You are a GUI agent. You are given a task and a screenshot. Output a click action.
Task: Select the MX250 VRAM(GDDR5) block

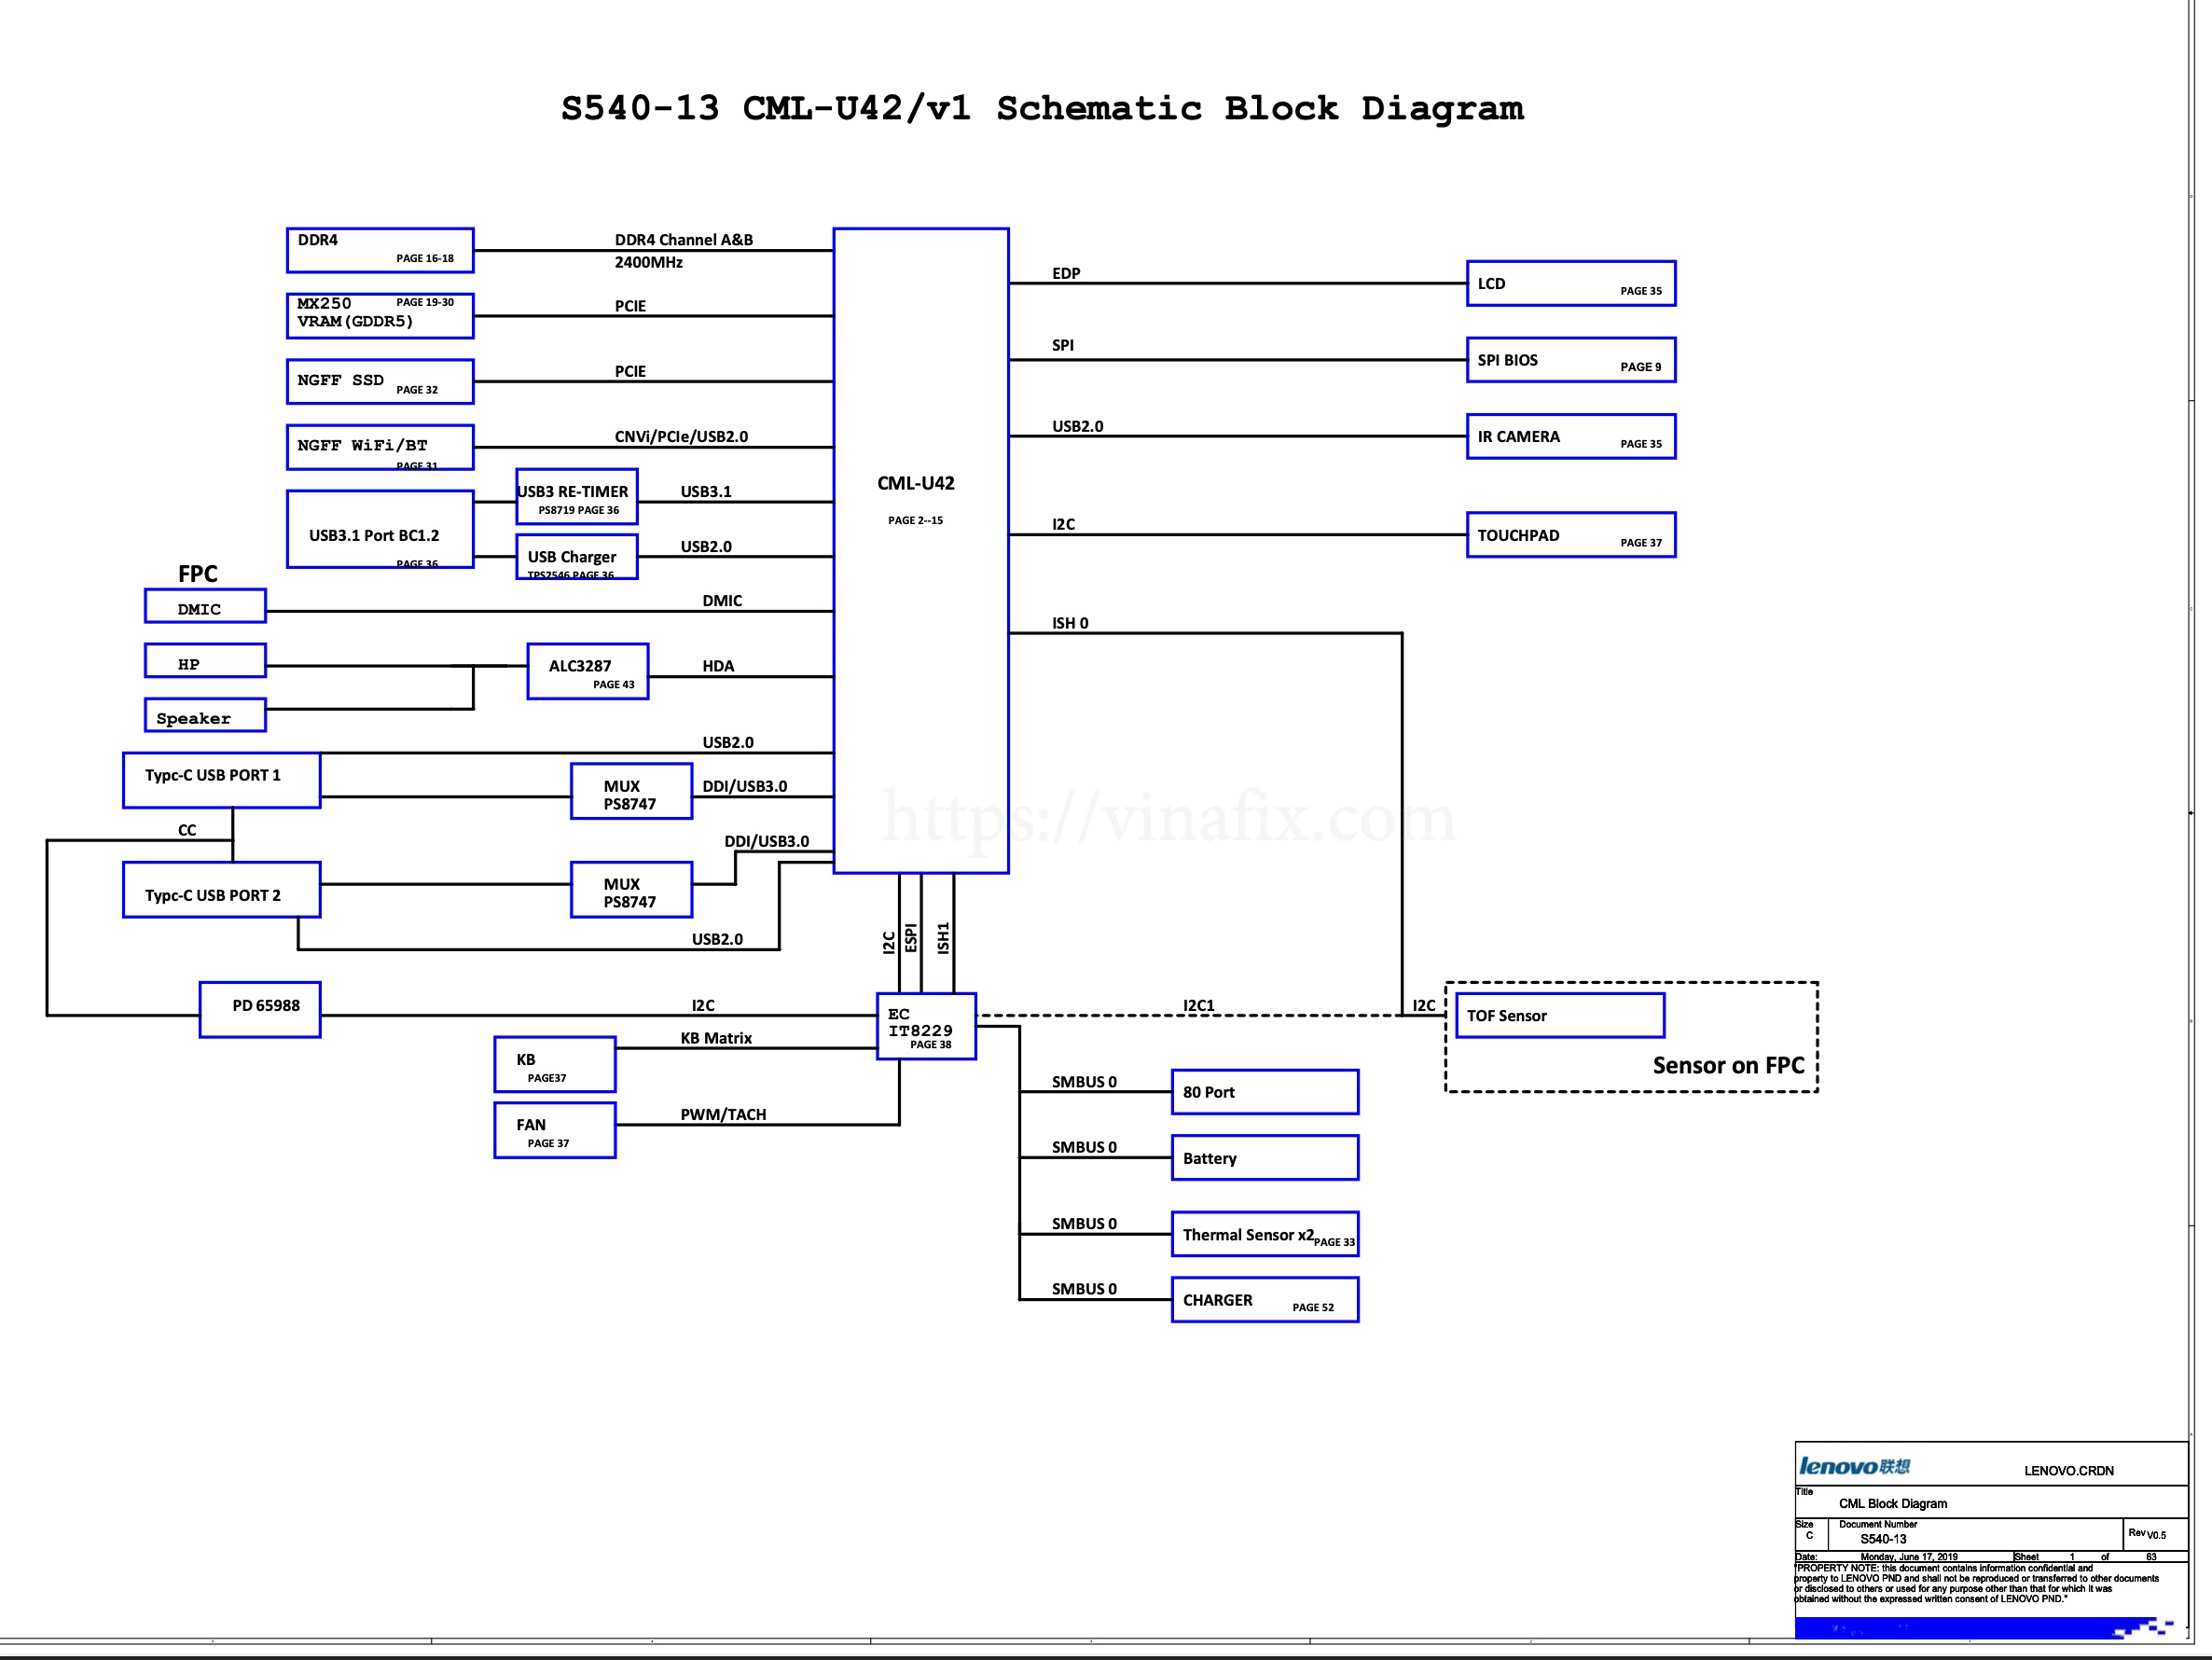point(380,315)
